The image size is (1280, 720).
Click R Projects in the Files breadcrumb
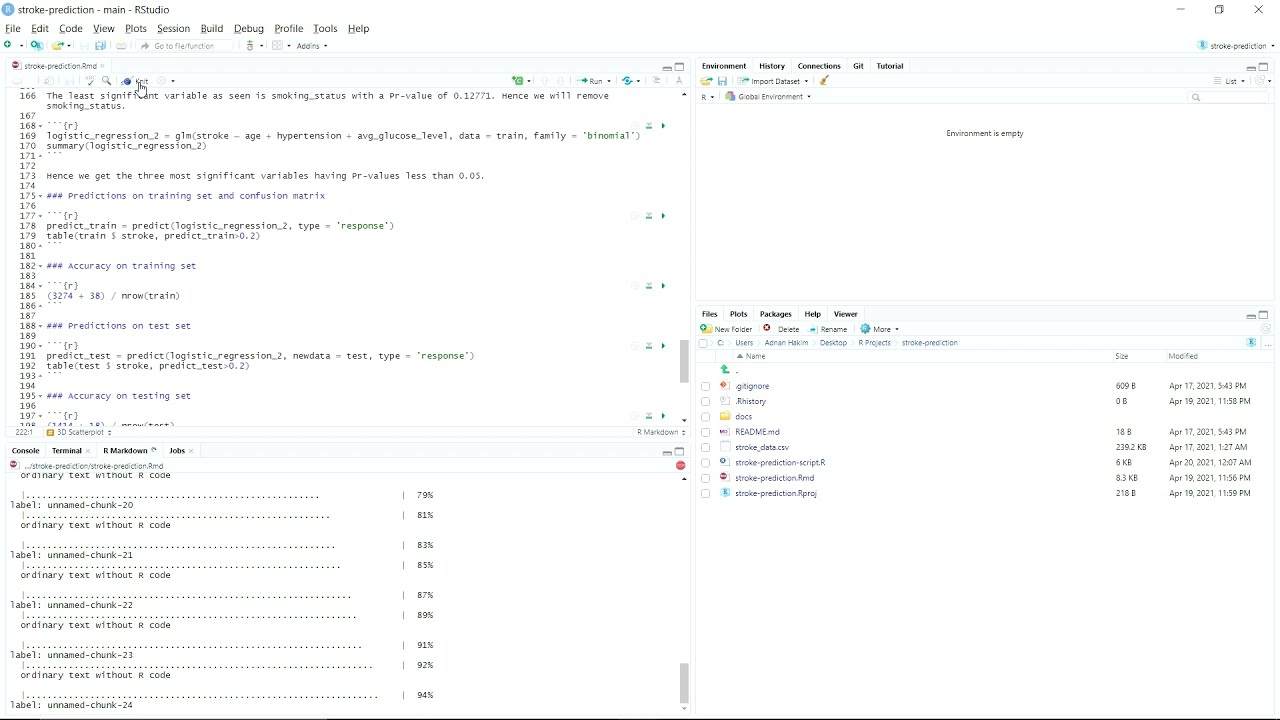pyautogui.click(x=874, y=343)
